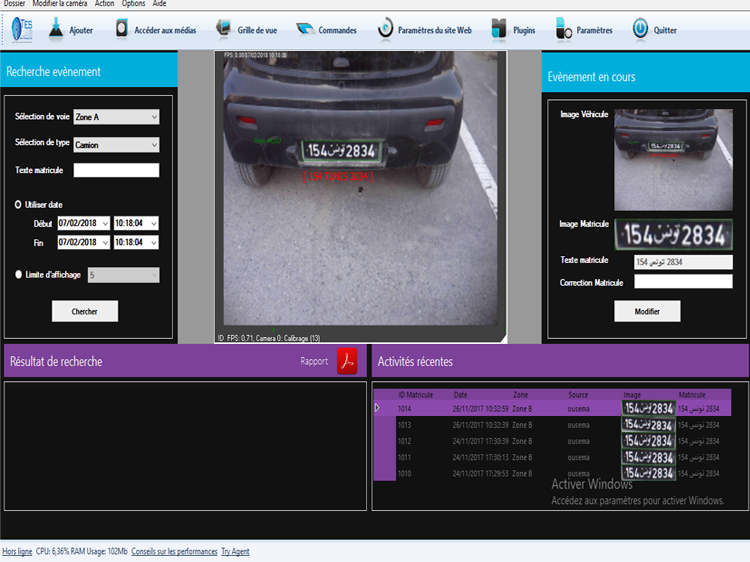
Task: Click the Plugins toolbar icon
Action: point(499,30)
